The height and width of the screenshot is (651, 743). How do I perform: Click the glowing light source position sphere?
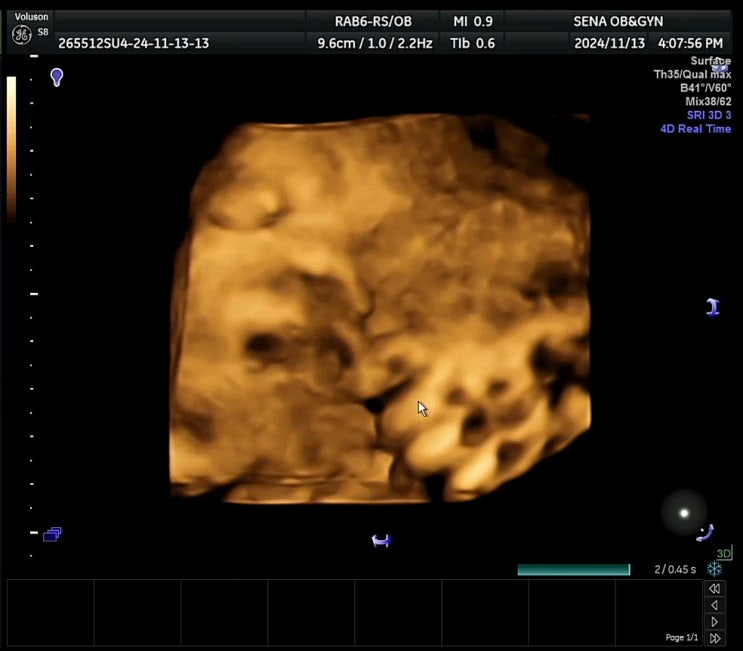684,513
